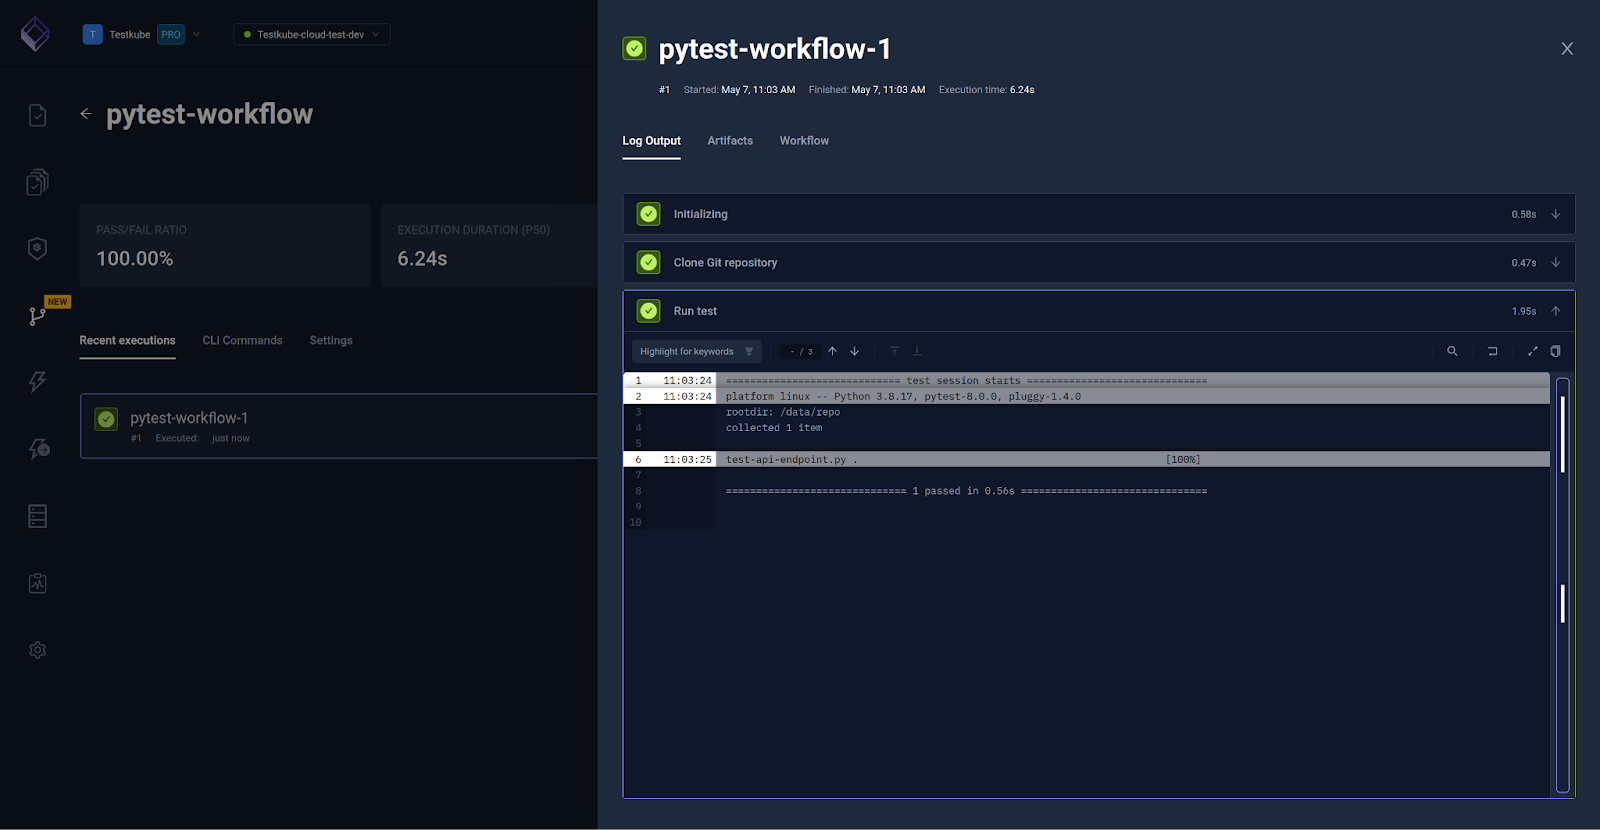1600x830 pixels.
Task: Click log line 'collected 1 item'
Action: [x=774, y=428]
